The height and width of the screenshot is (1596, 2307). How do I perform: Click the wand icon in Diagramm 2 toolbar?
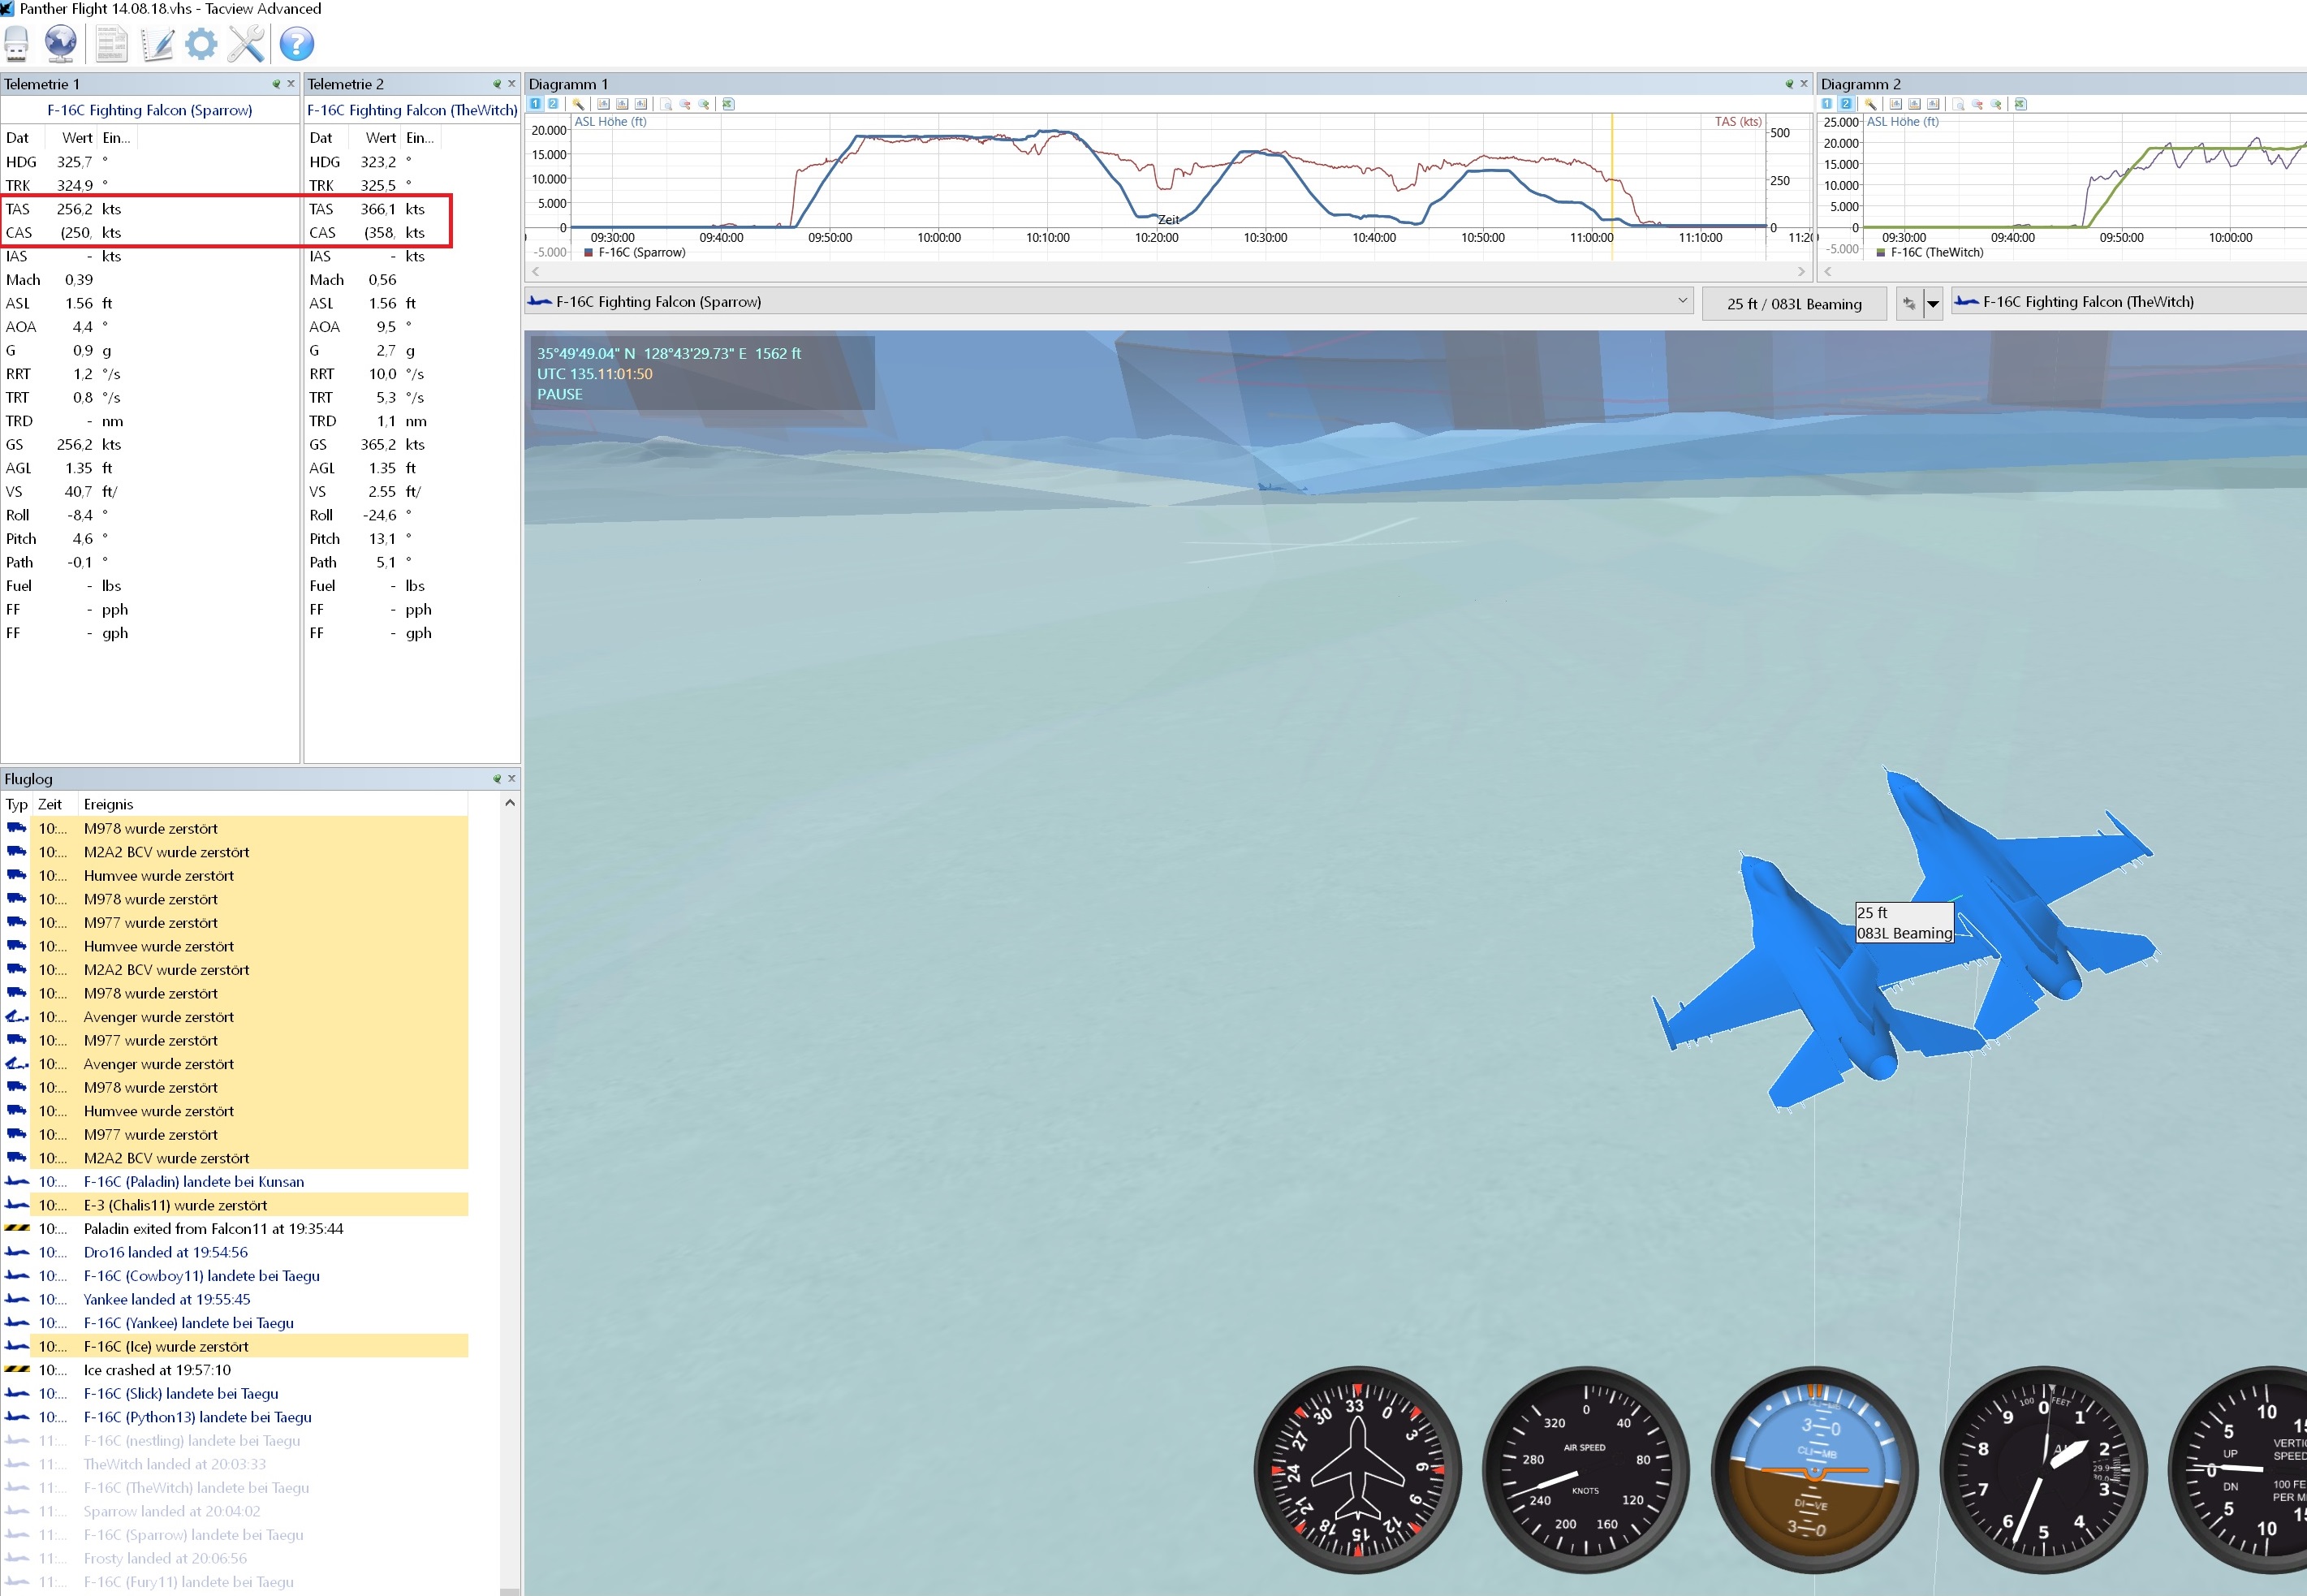pos(1870,104)
